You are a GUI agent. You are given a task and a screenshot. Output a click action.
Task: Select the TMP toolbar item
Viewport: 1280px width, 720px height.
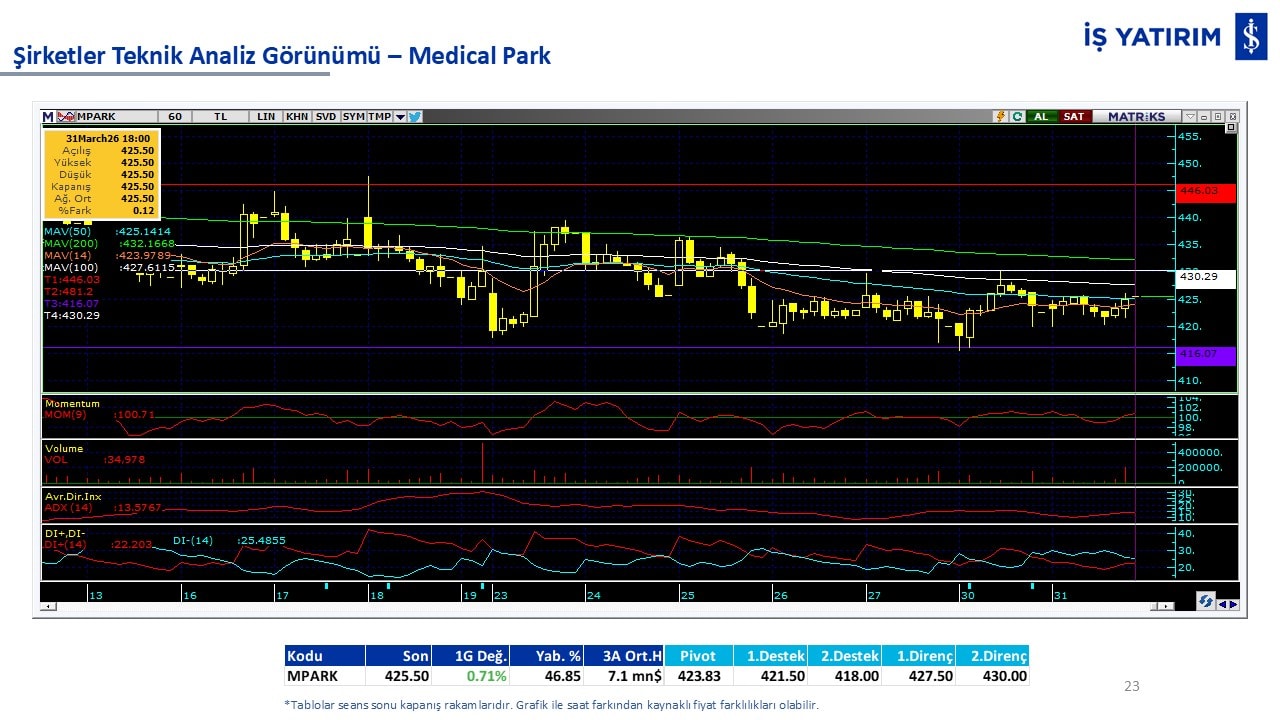point(379,117)
